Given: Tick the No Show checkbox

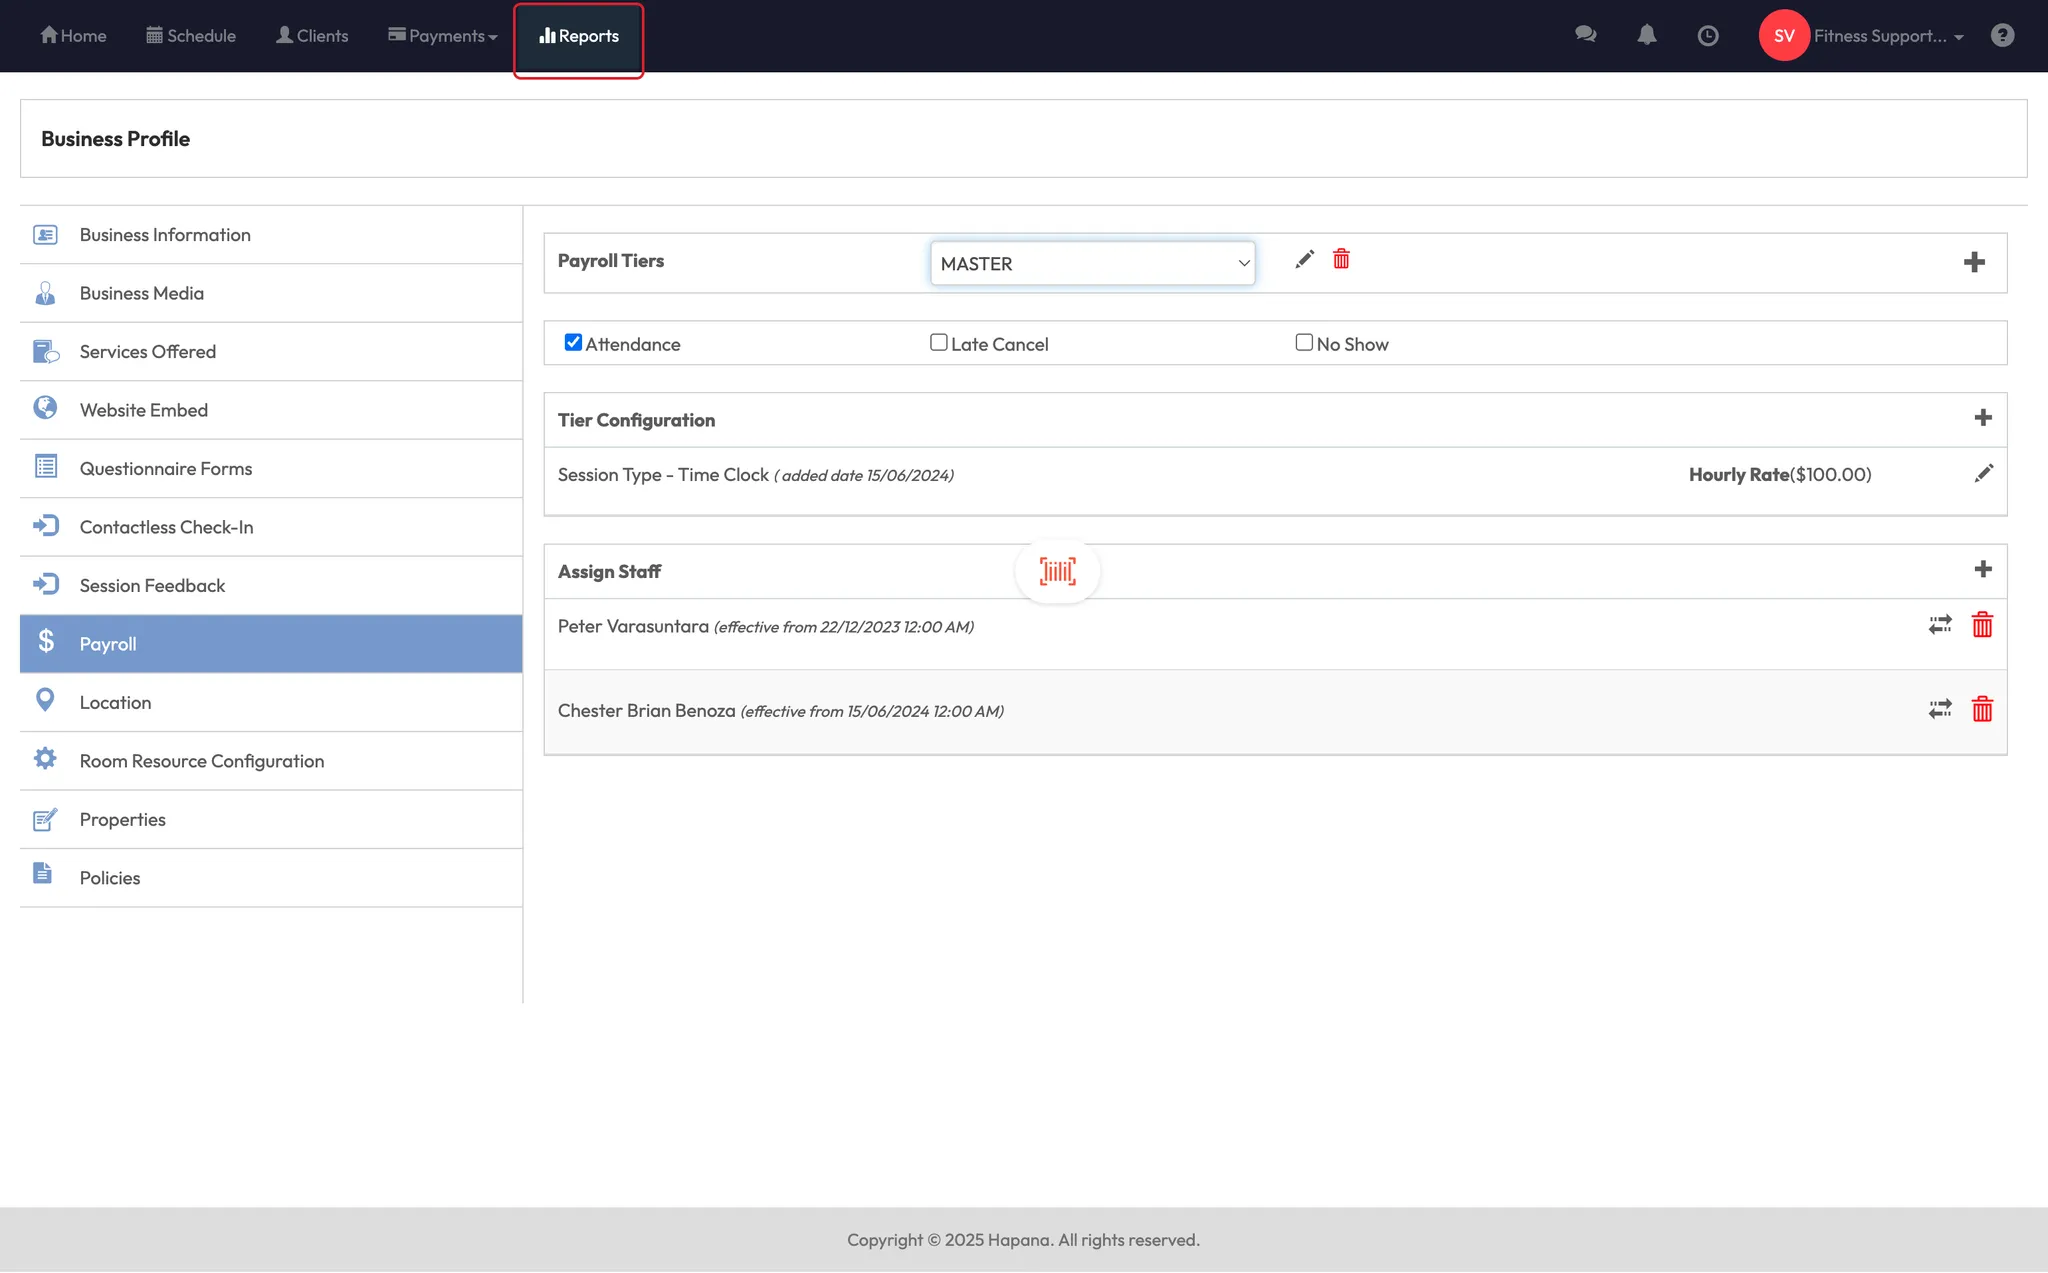Looking at the screenshot, I should tap(1303, 343).
